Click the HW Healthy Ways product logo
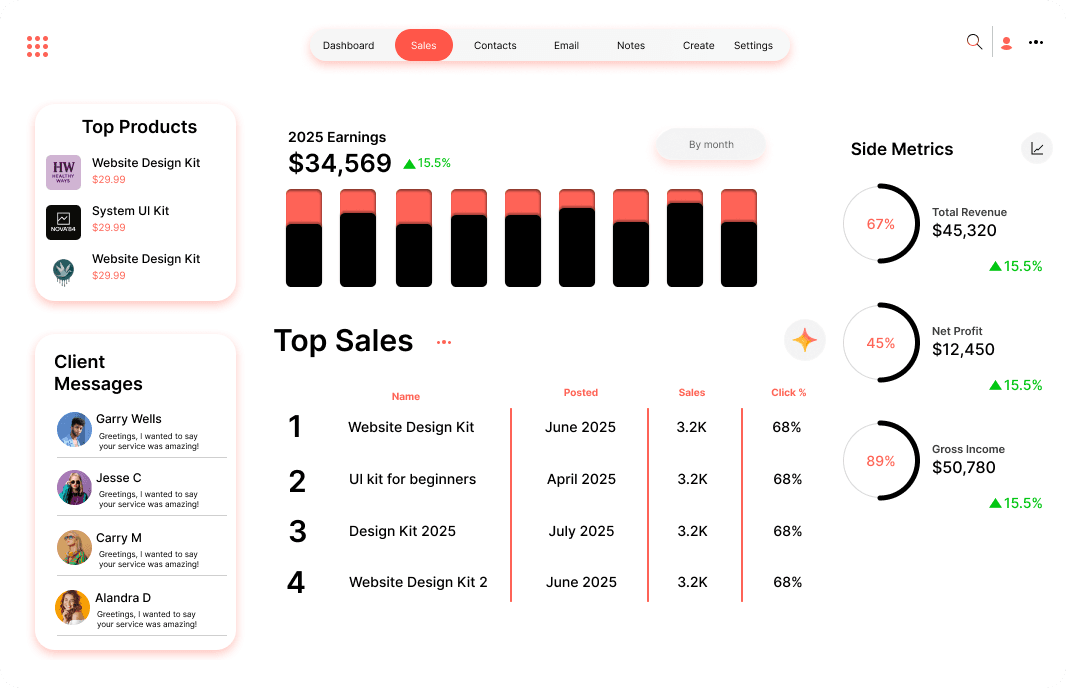 [x=63, y=172]
